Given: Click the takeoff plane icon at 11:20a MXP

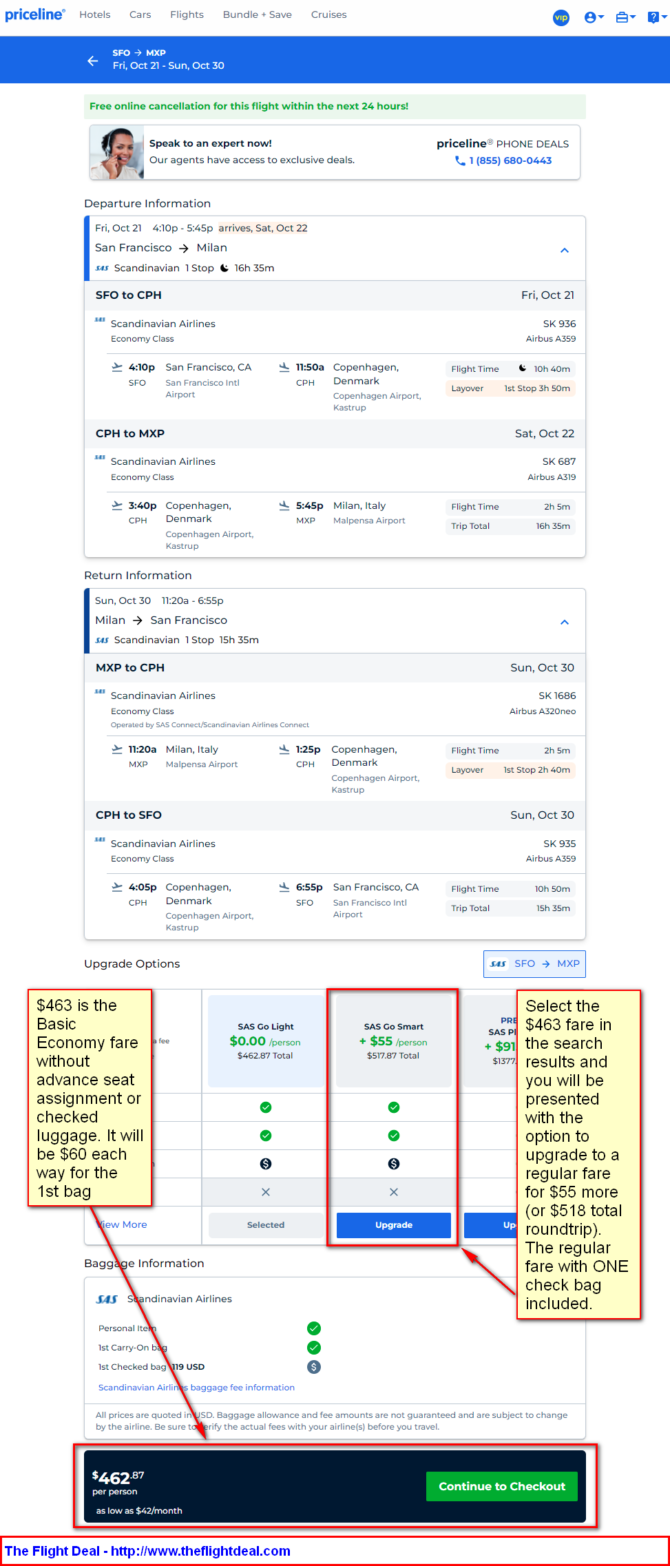Looking at the screenshot, I should coord(118,749).
